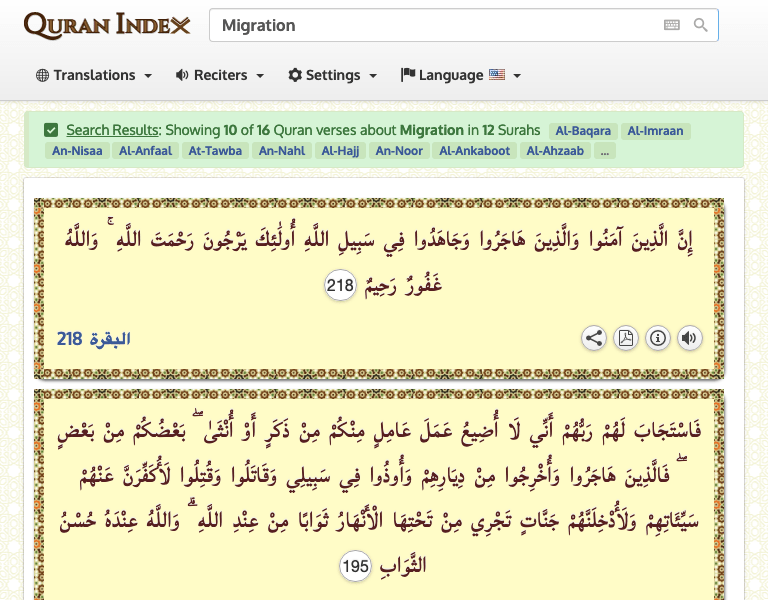Show more surahs with ellipsis tag
Image resolution: width=768 pixels, height=600 pixels.
coord(605,151)
